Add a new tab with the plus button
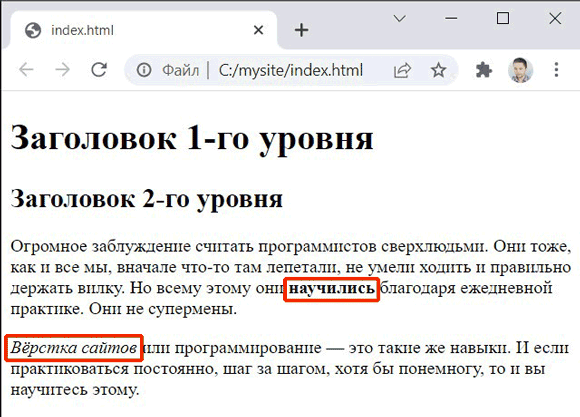 tap(301, 30)
